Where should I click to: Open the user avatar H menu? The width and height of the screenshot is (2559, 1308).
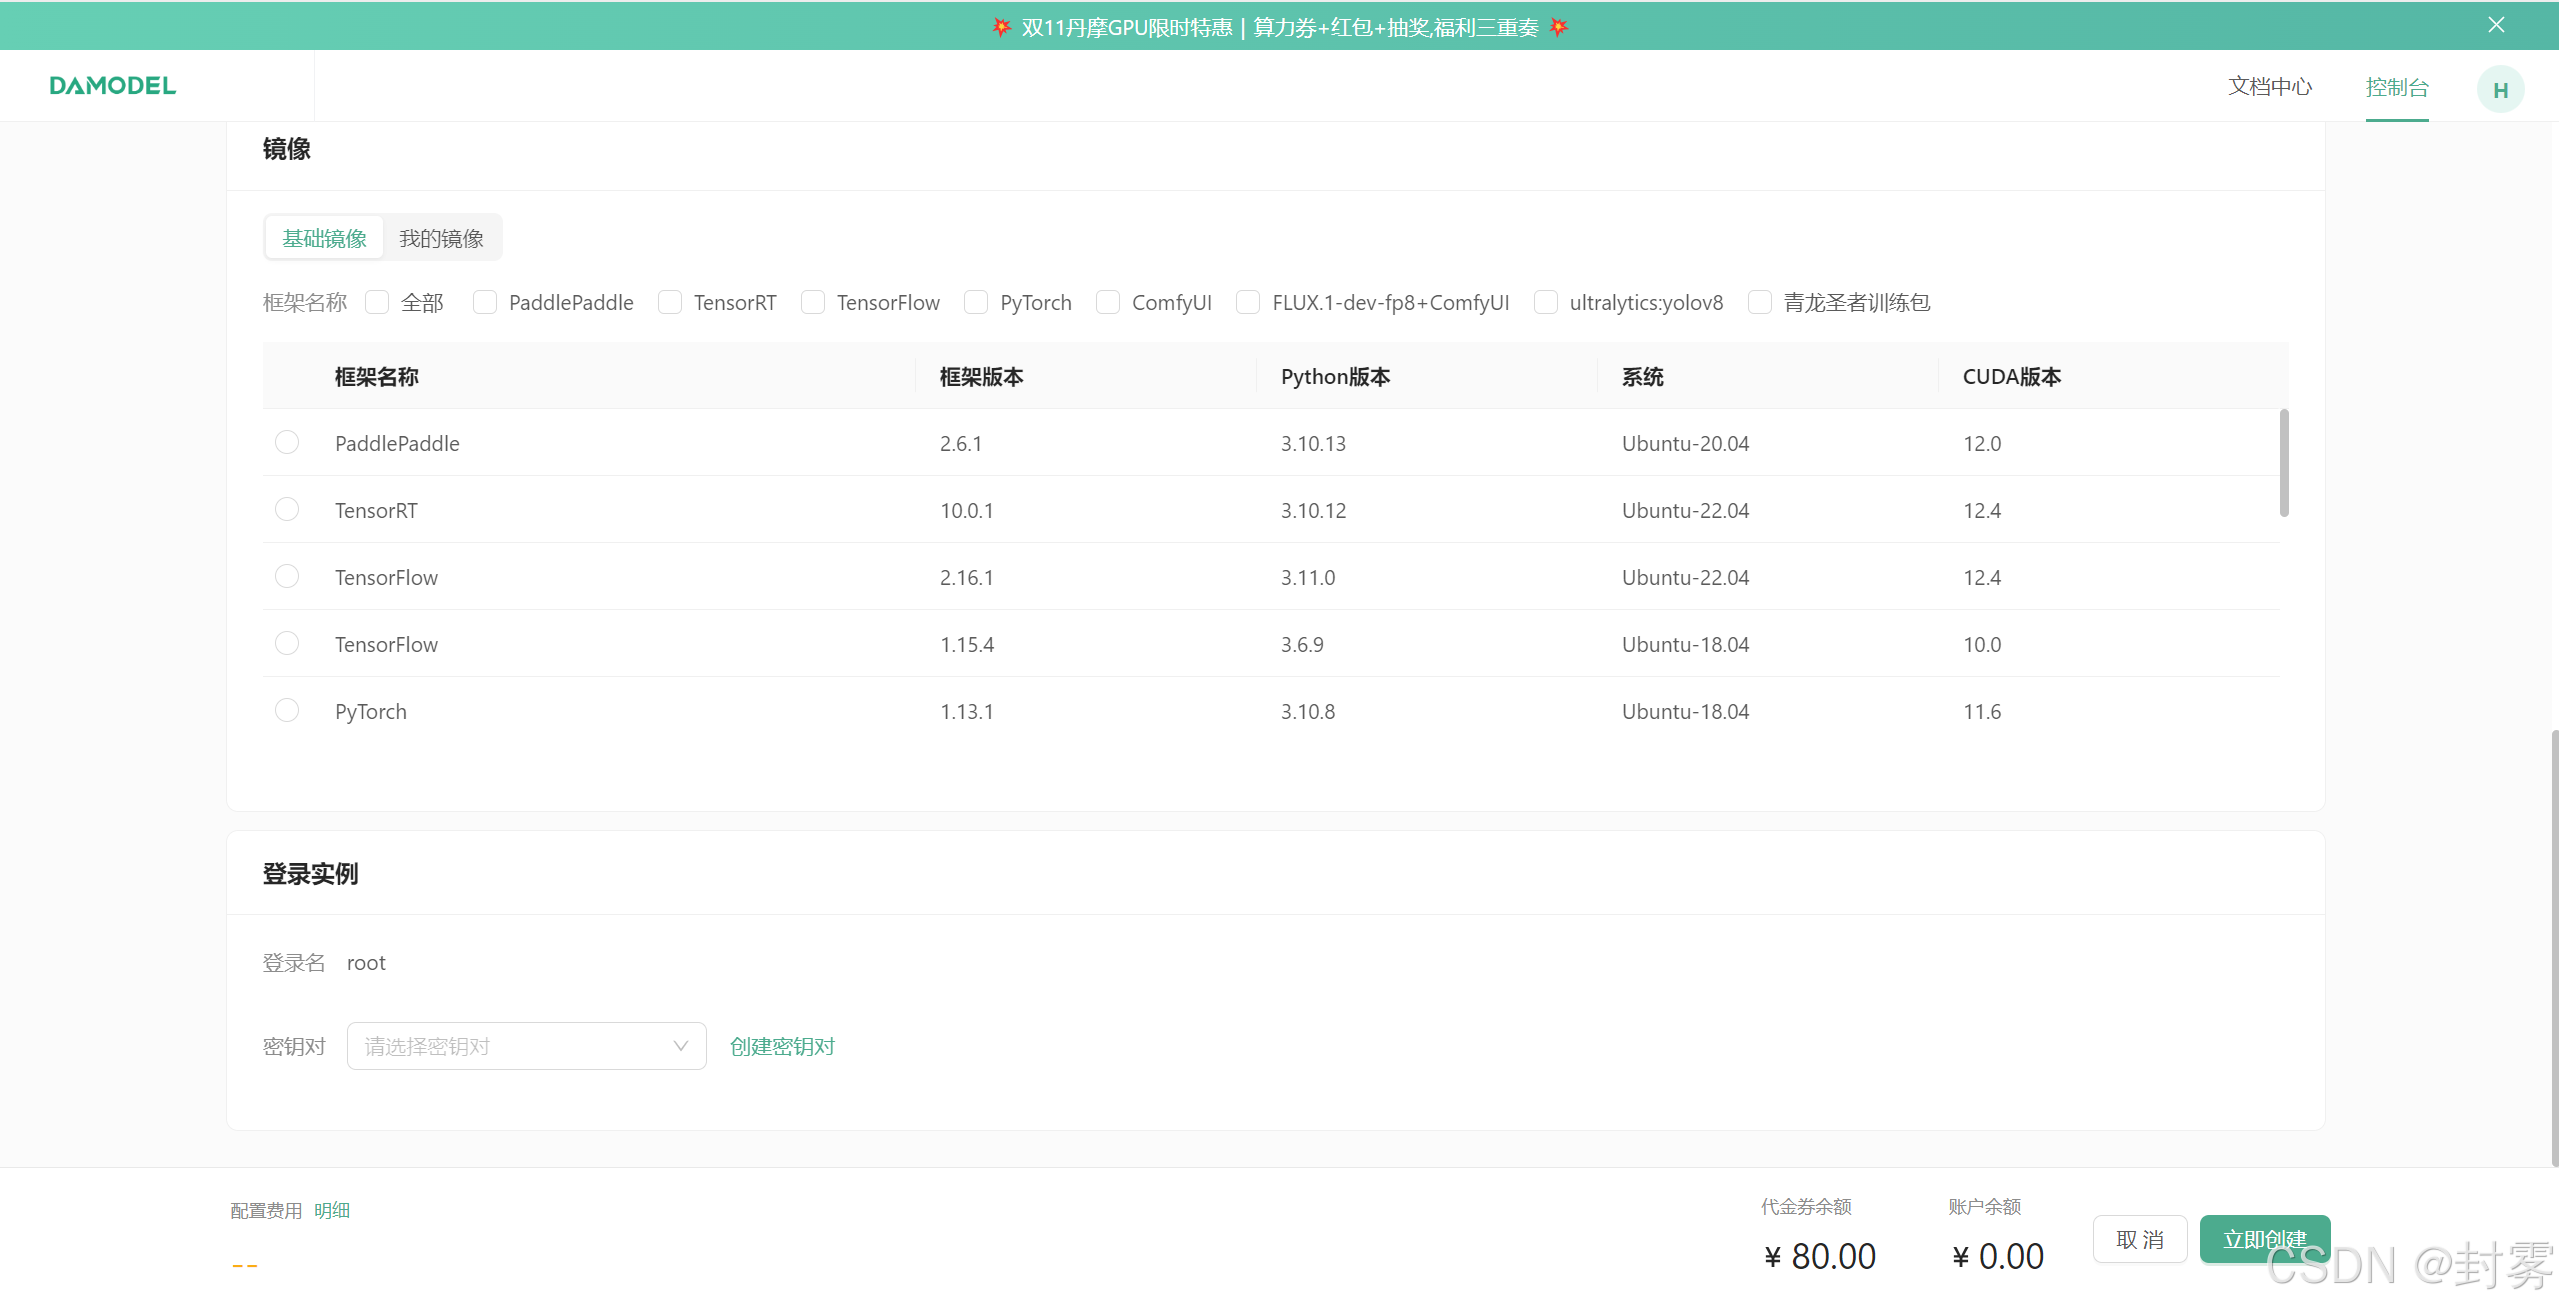pos(2499,90)
